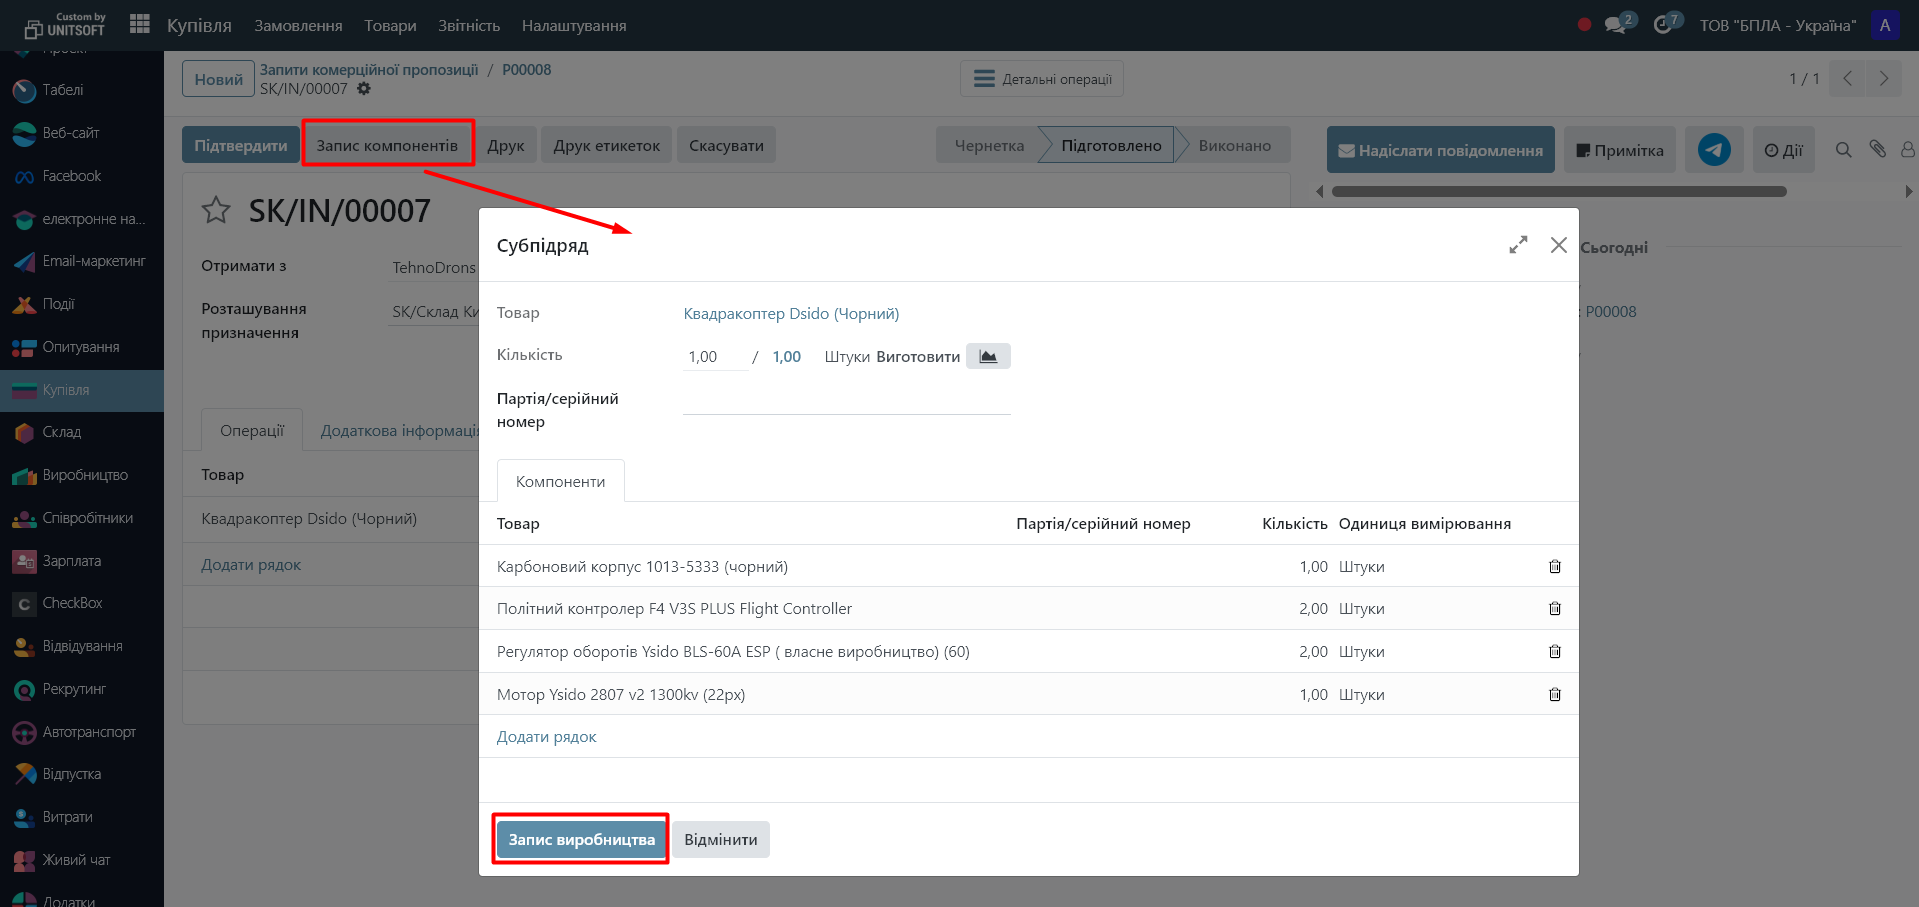
Task: Open Склад app in the sidebar
Action: [61, 432]
